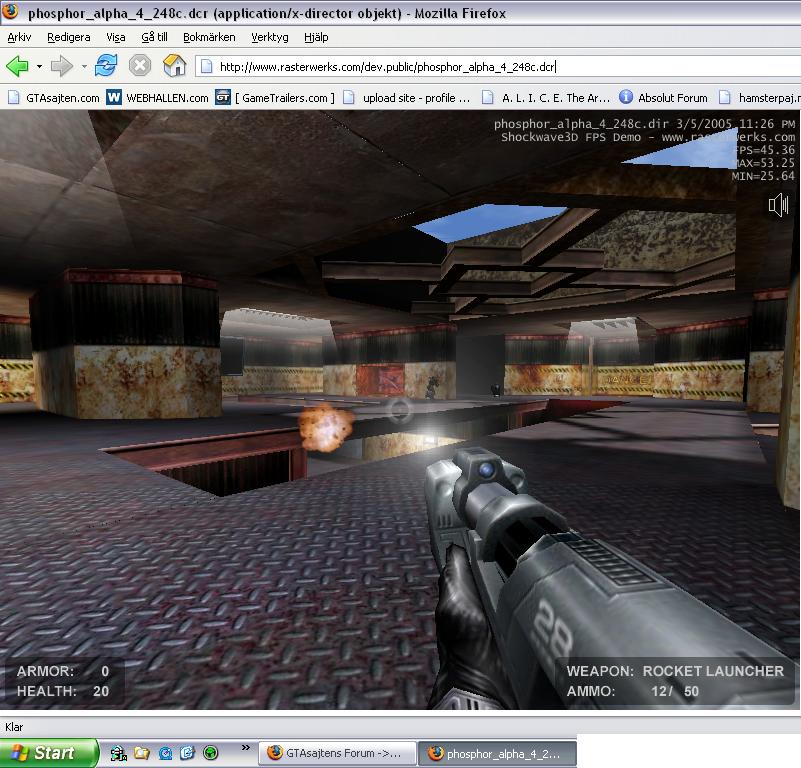
Task: Open the Arkiv menu
Action: (19, 37)
